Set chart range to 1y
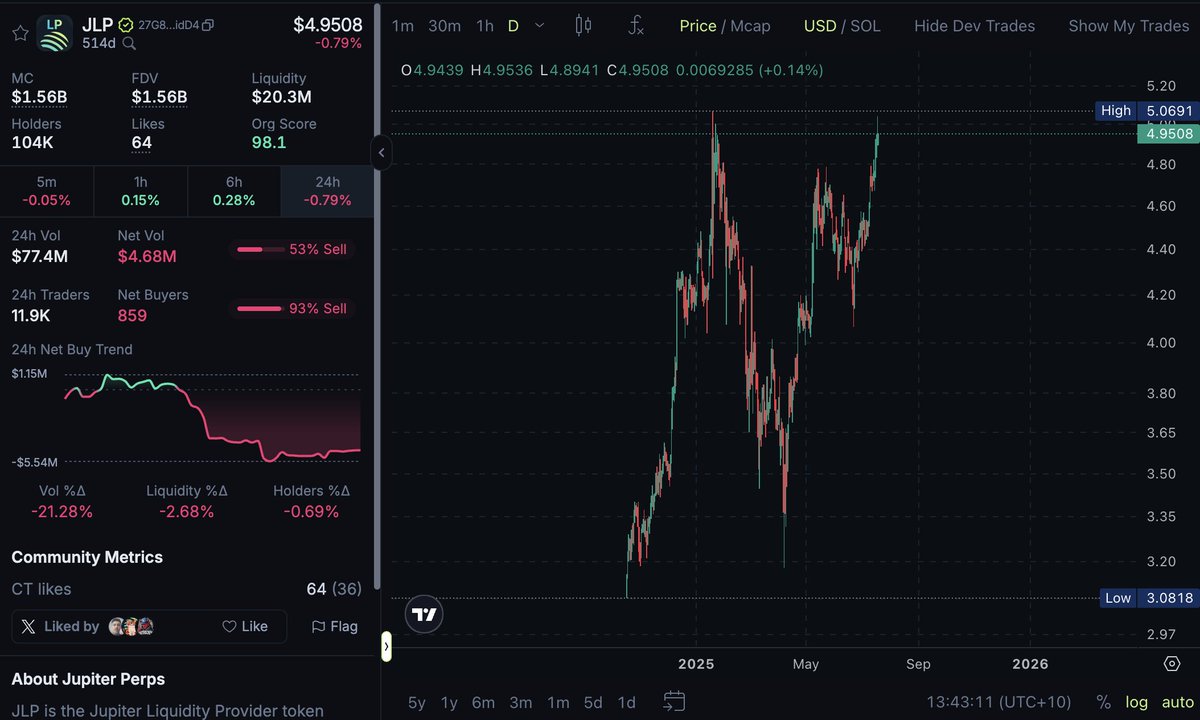The image size is (1200, 720). point(449,702)
